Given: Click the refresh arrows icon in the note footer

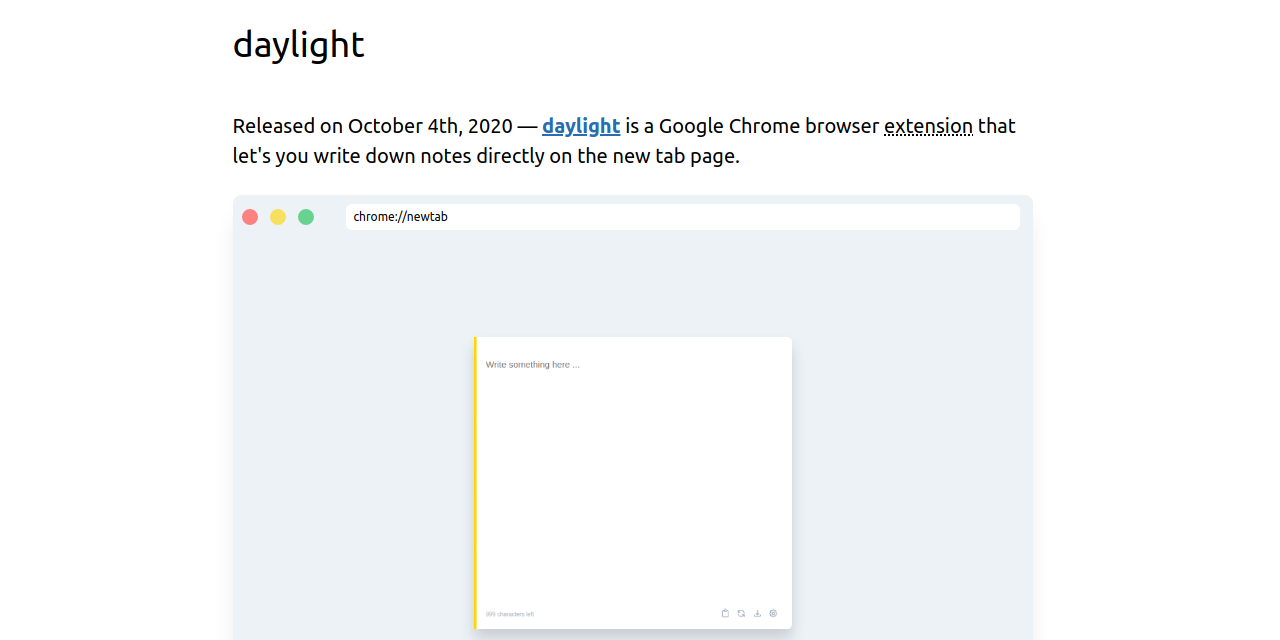Looking at the screenshot, I should (x=741, y=613).
